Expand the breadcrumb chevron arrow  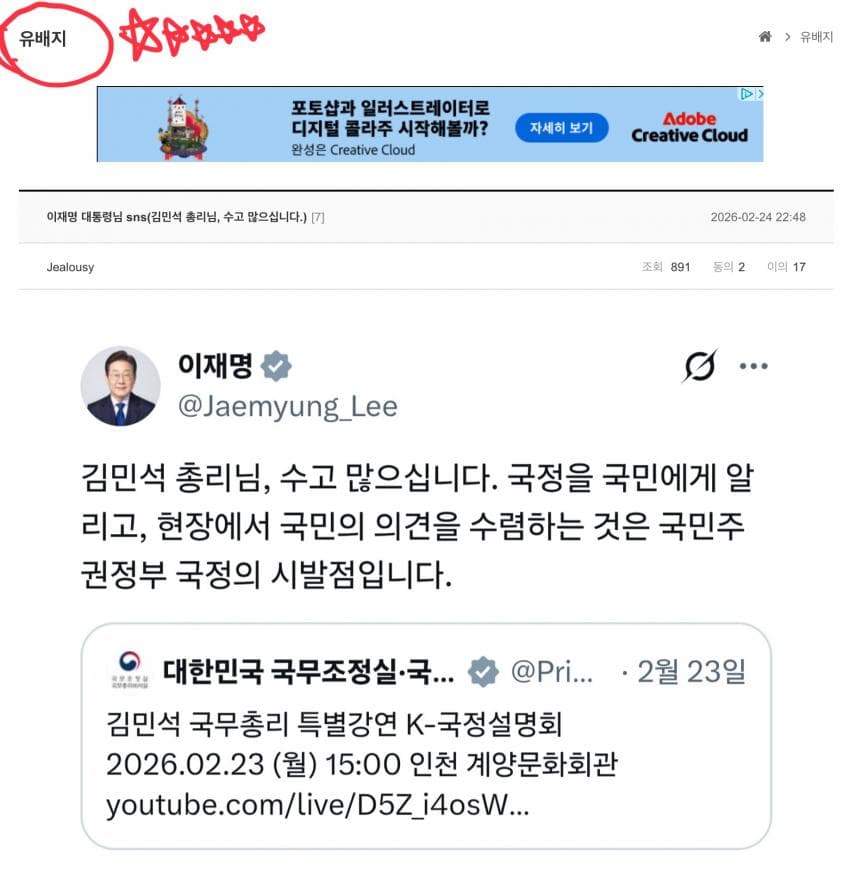coord(787,37)
